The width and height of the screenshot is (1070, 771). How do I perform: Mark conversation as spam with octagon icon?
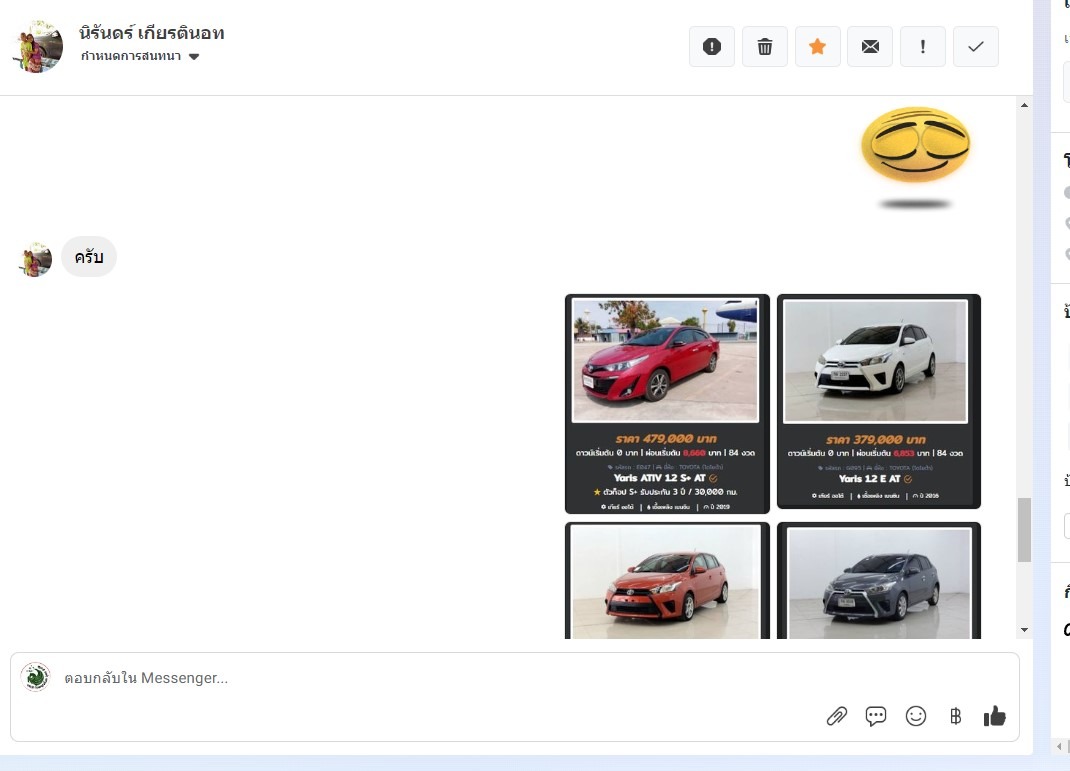coord(712,47)
